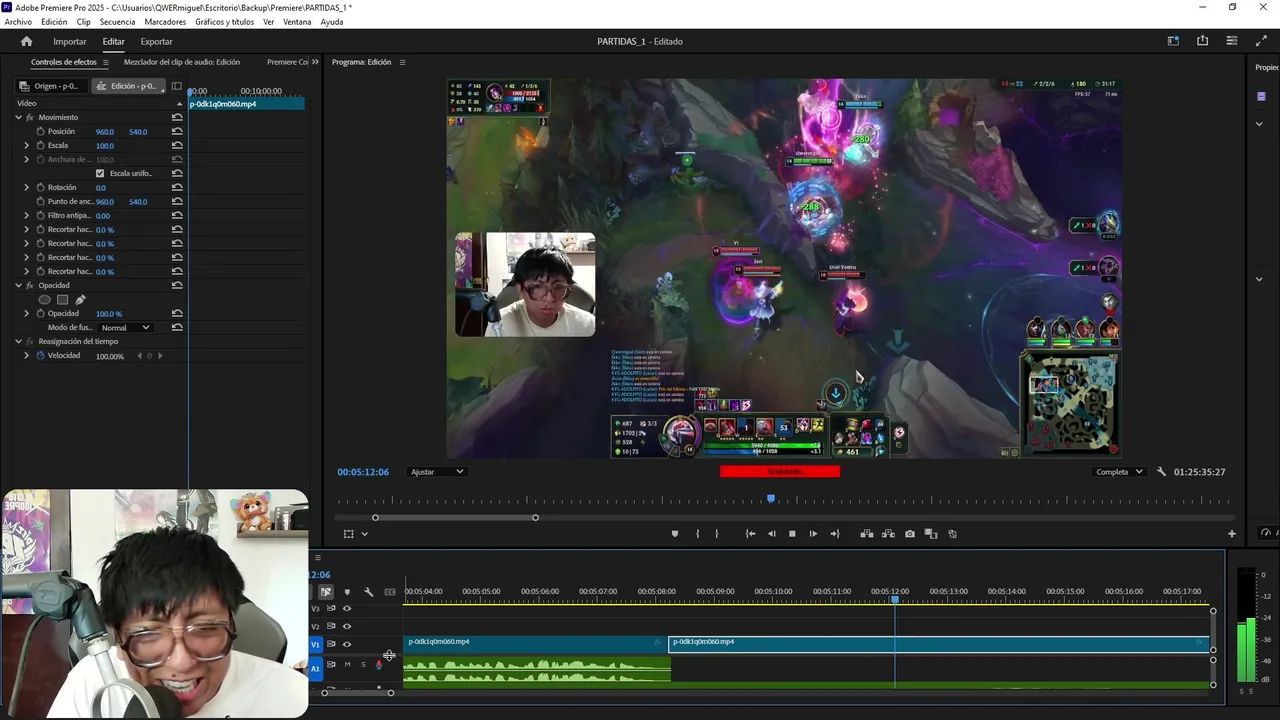Open Program monitor wrench settings
Screen dimensions: 1280x720
pyautogui.click(x=1161, y=472)
